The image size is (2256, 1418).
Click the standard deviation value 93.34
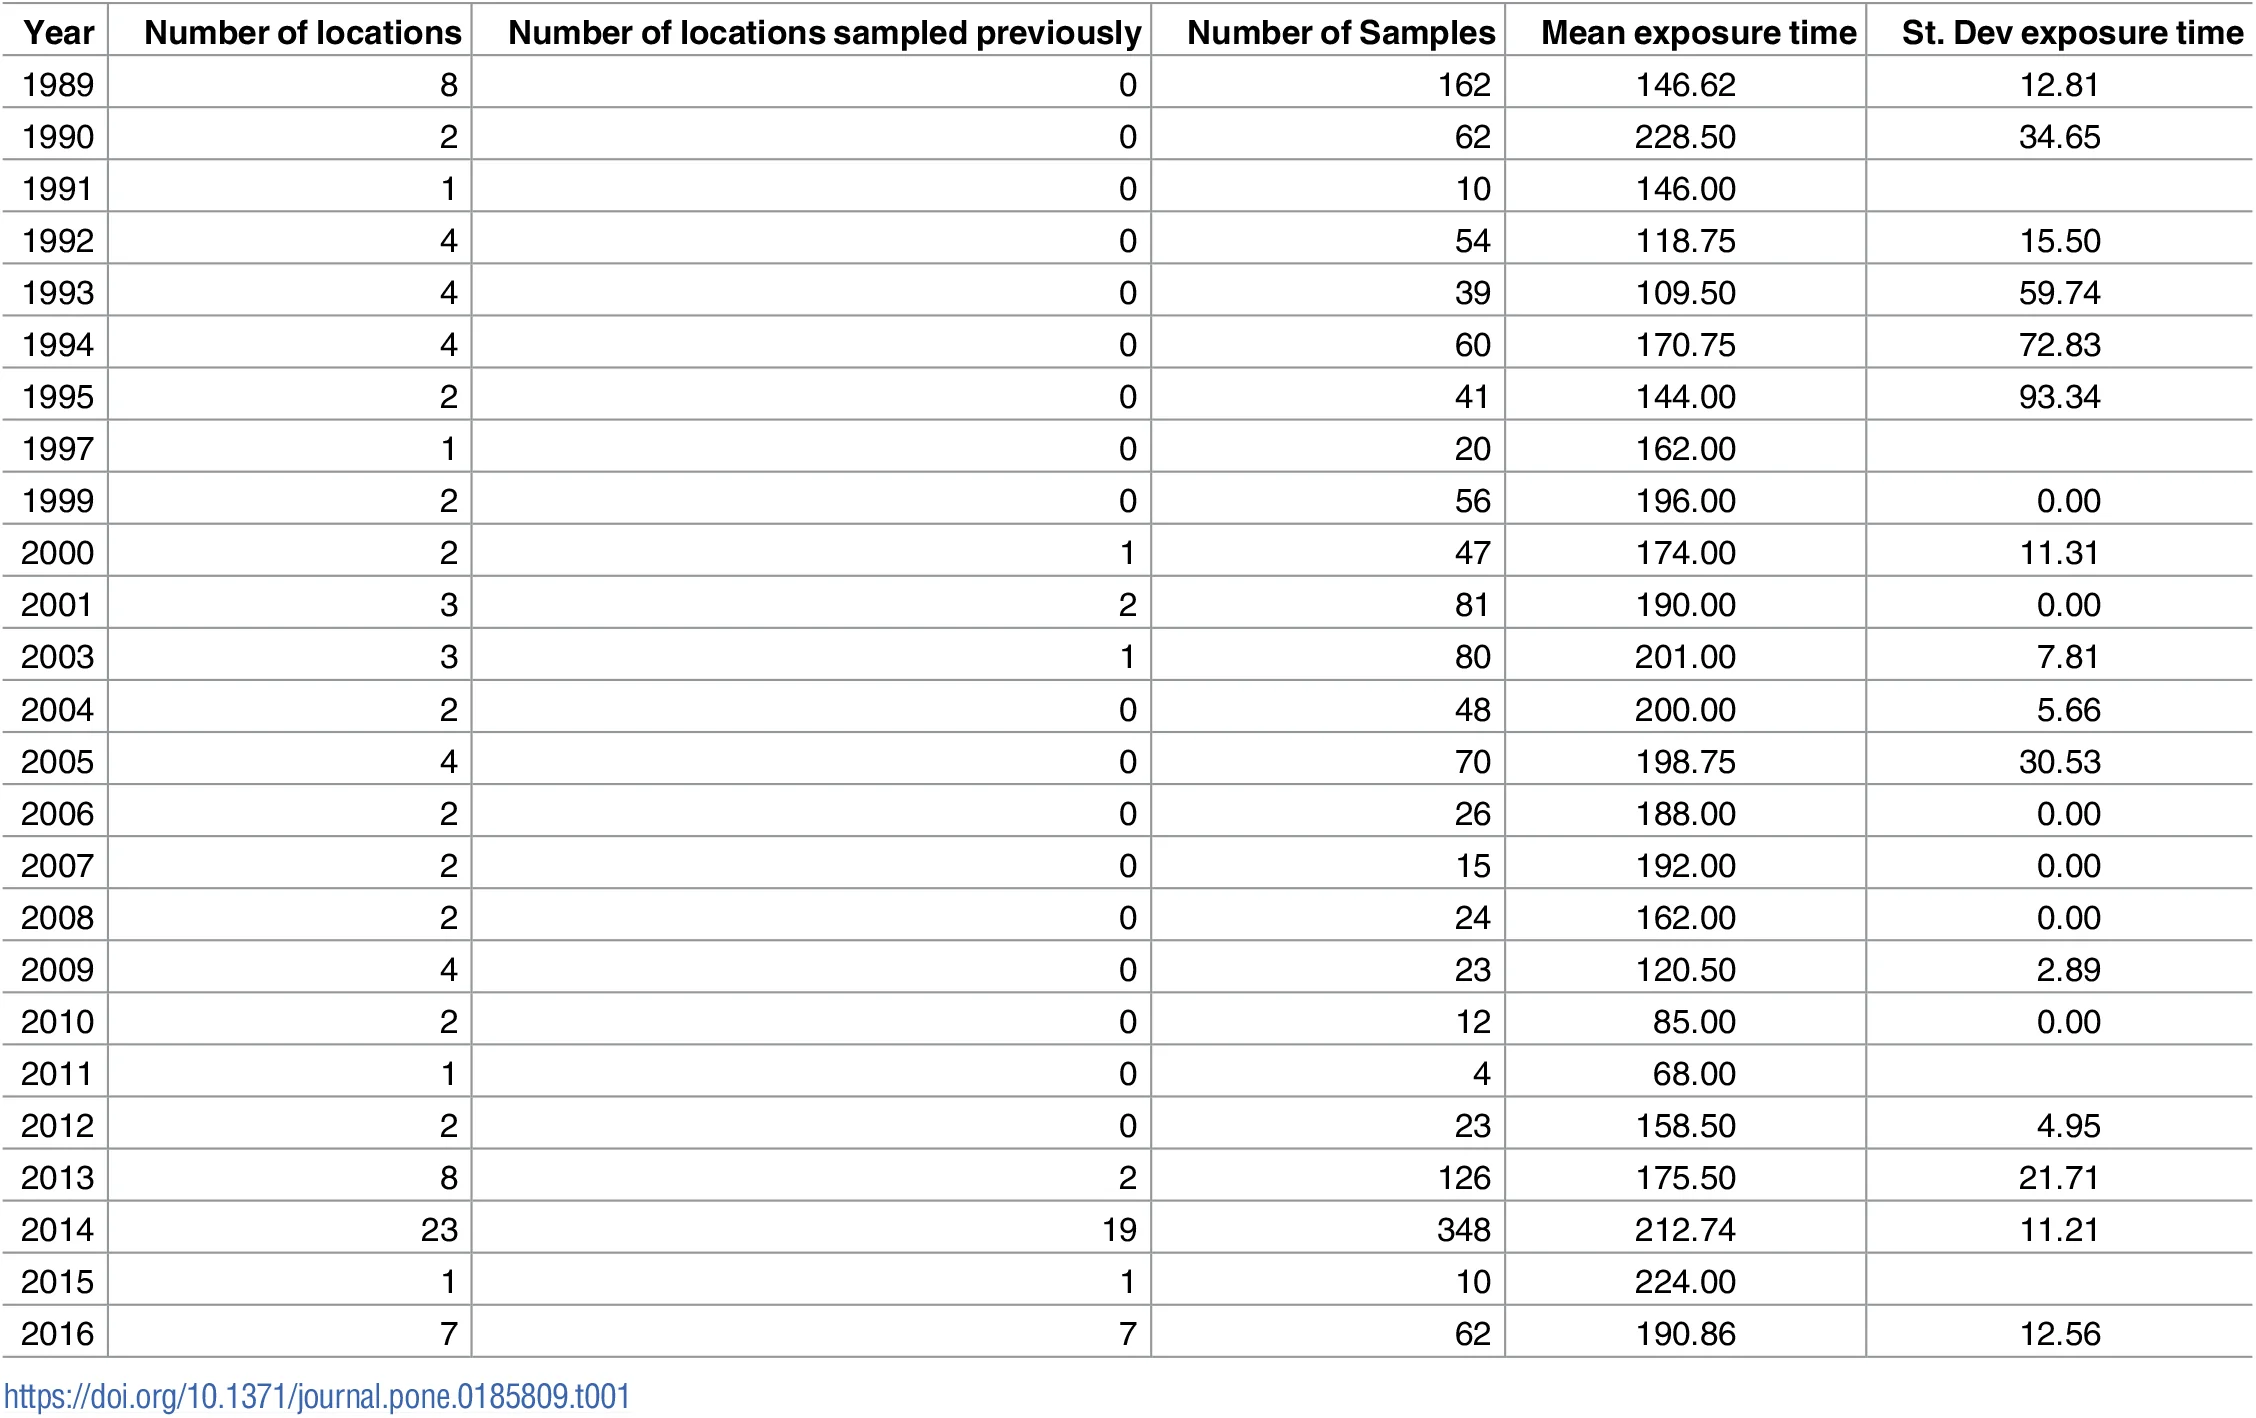pos(2059,397)
